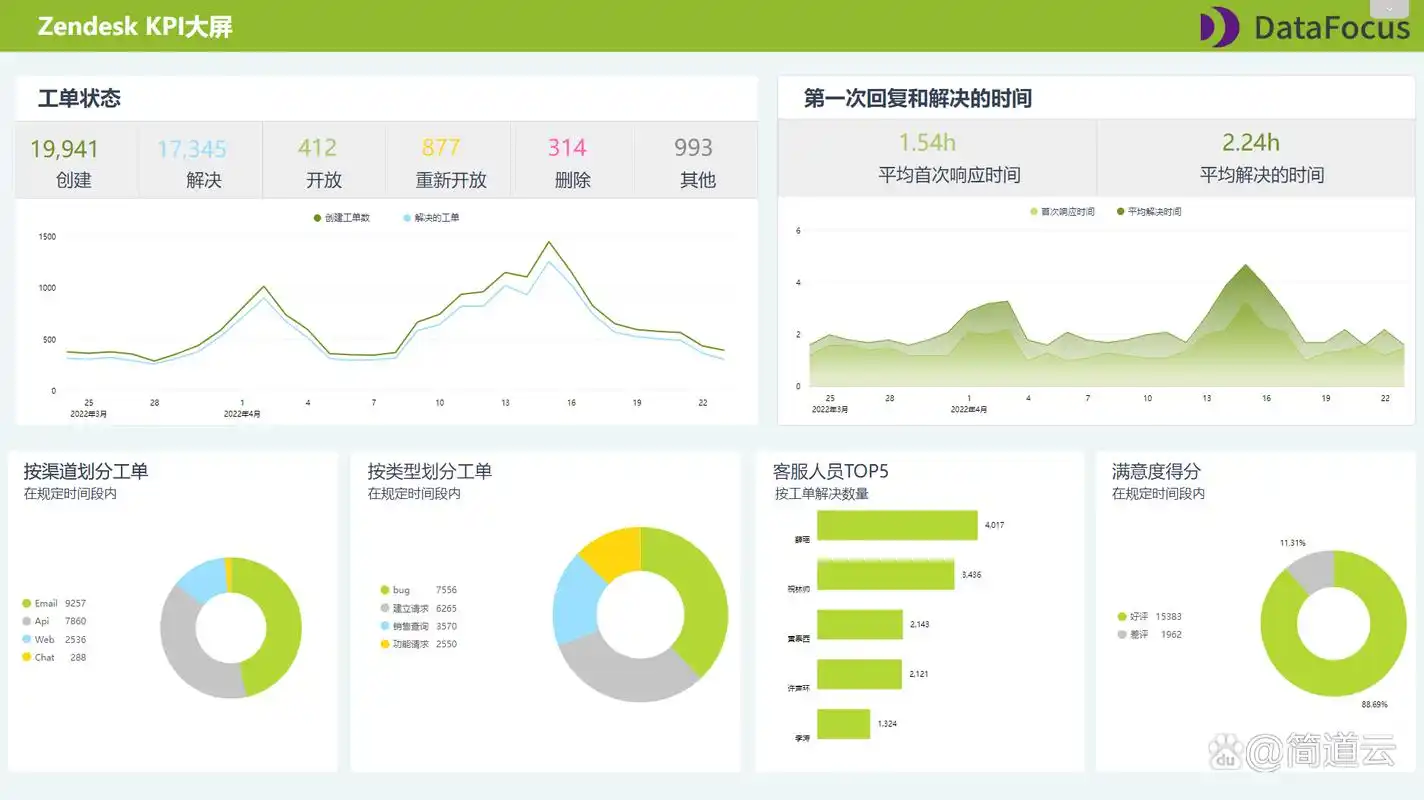
Task: Click the 2.24h 平均解决的时间 card
Action: click(x=1256, y=158)
